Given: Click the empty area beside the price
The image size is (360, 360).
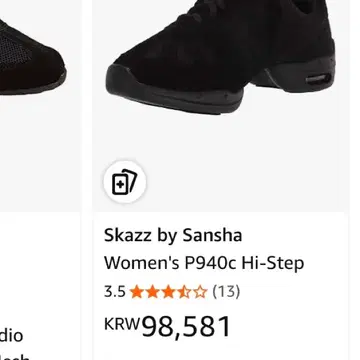Looking at the screenshot, I should (x=287, y=327).
